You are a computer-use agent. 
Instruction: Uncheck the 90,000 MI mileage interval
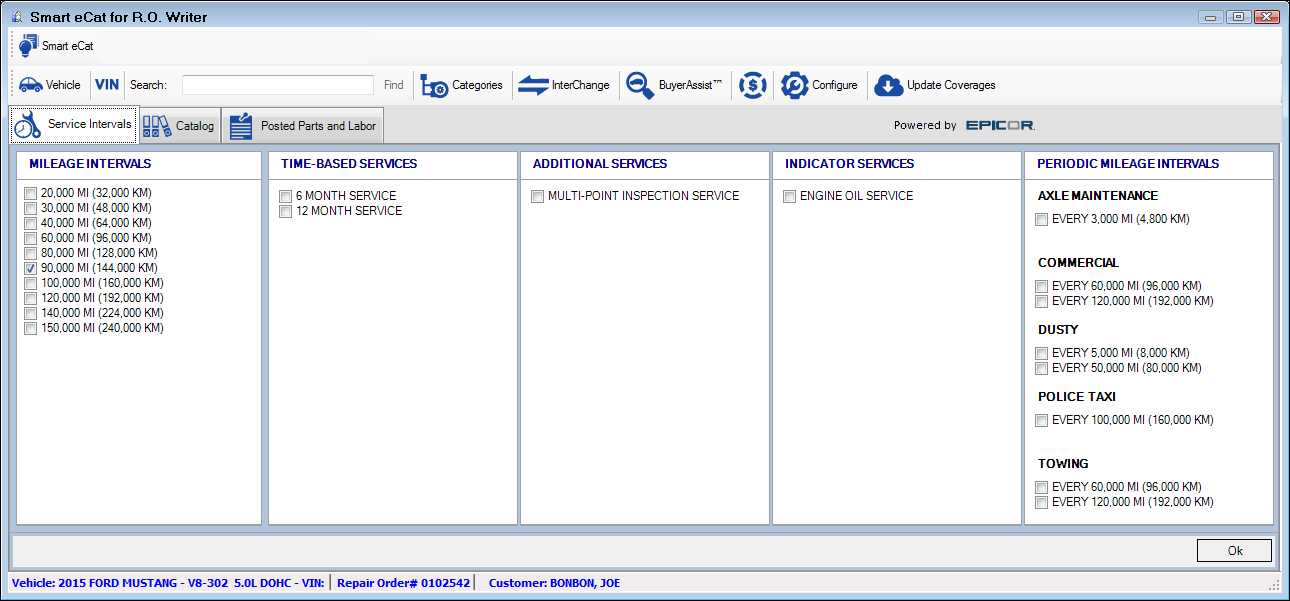(x=30, y=268)
